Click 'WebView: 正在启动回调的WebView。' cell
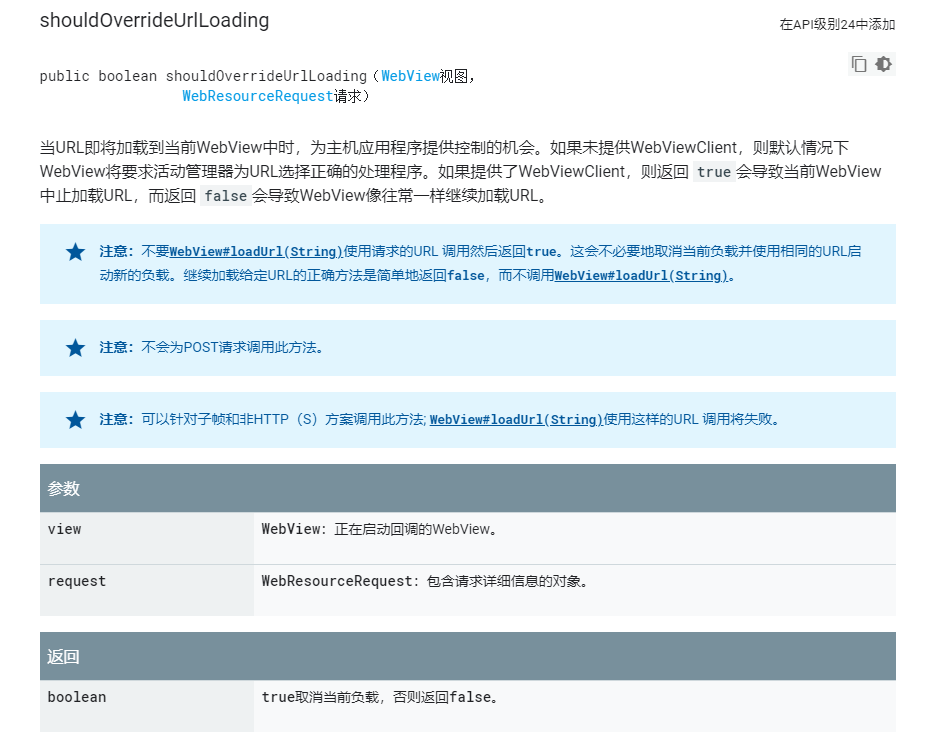936x751 pixels. 574,538
